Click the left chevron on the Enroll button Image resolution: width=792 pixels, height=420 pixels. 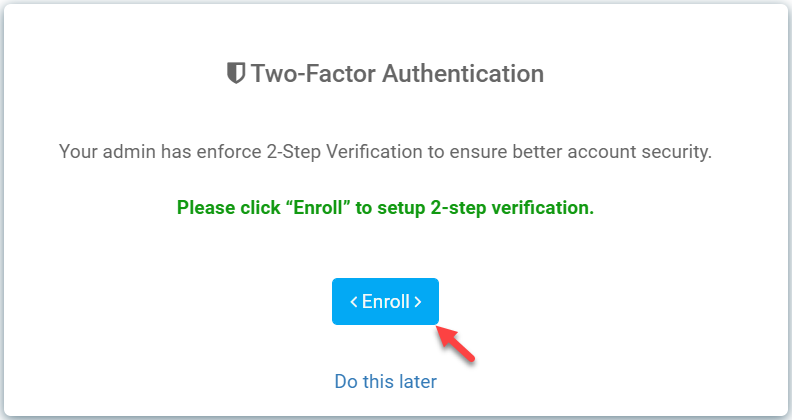point(354,302)
